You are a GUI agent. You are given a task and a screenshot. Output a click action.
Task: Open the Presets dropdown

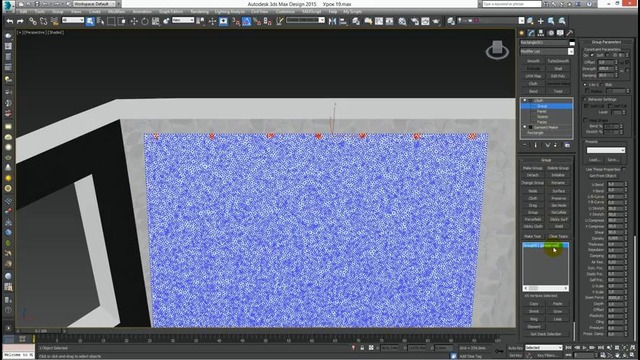[606, 150]
